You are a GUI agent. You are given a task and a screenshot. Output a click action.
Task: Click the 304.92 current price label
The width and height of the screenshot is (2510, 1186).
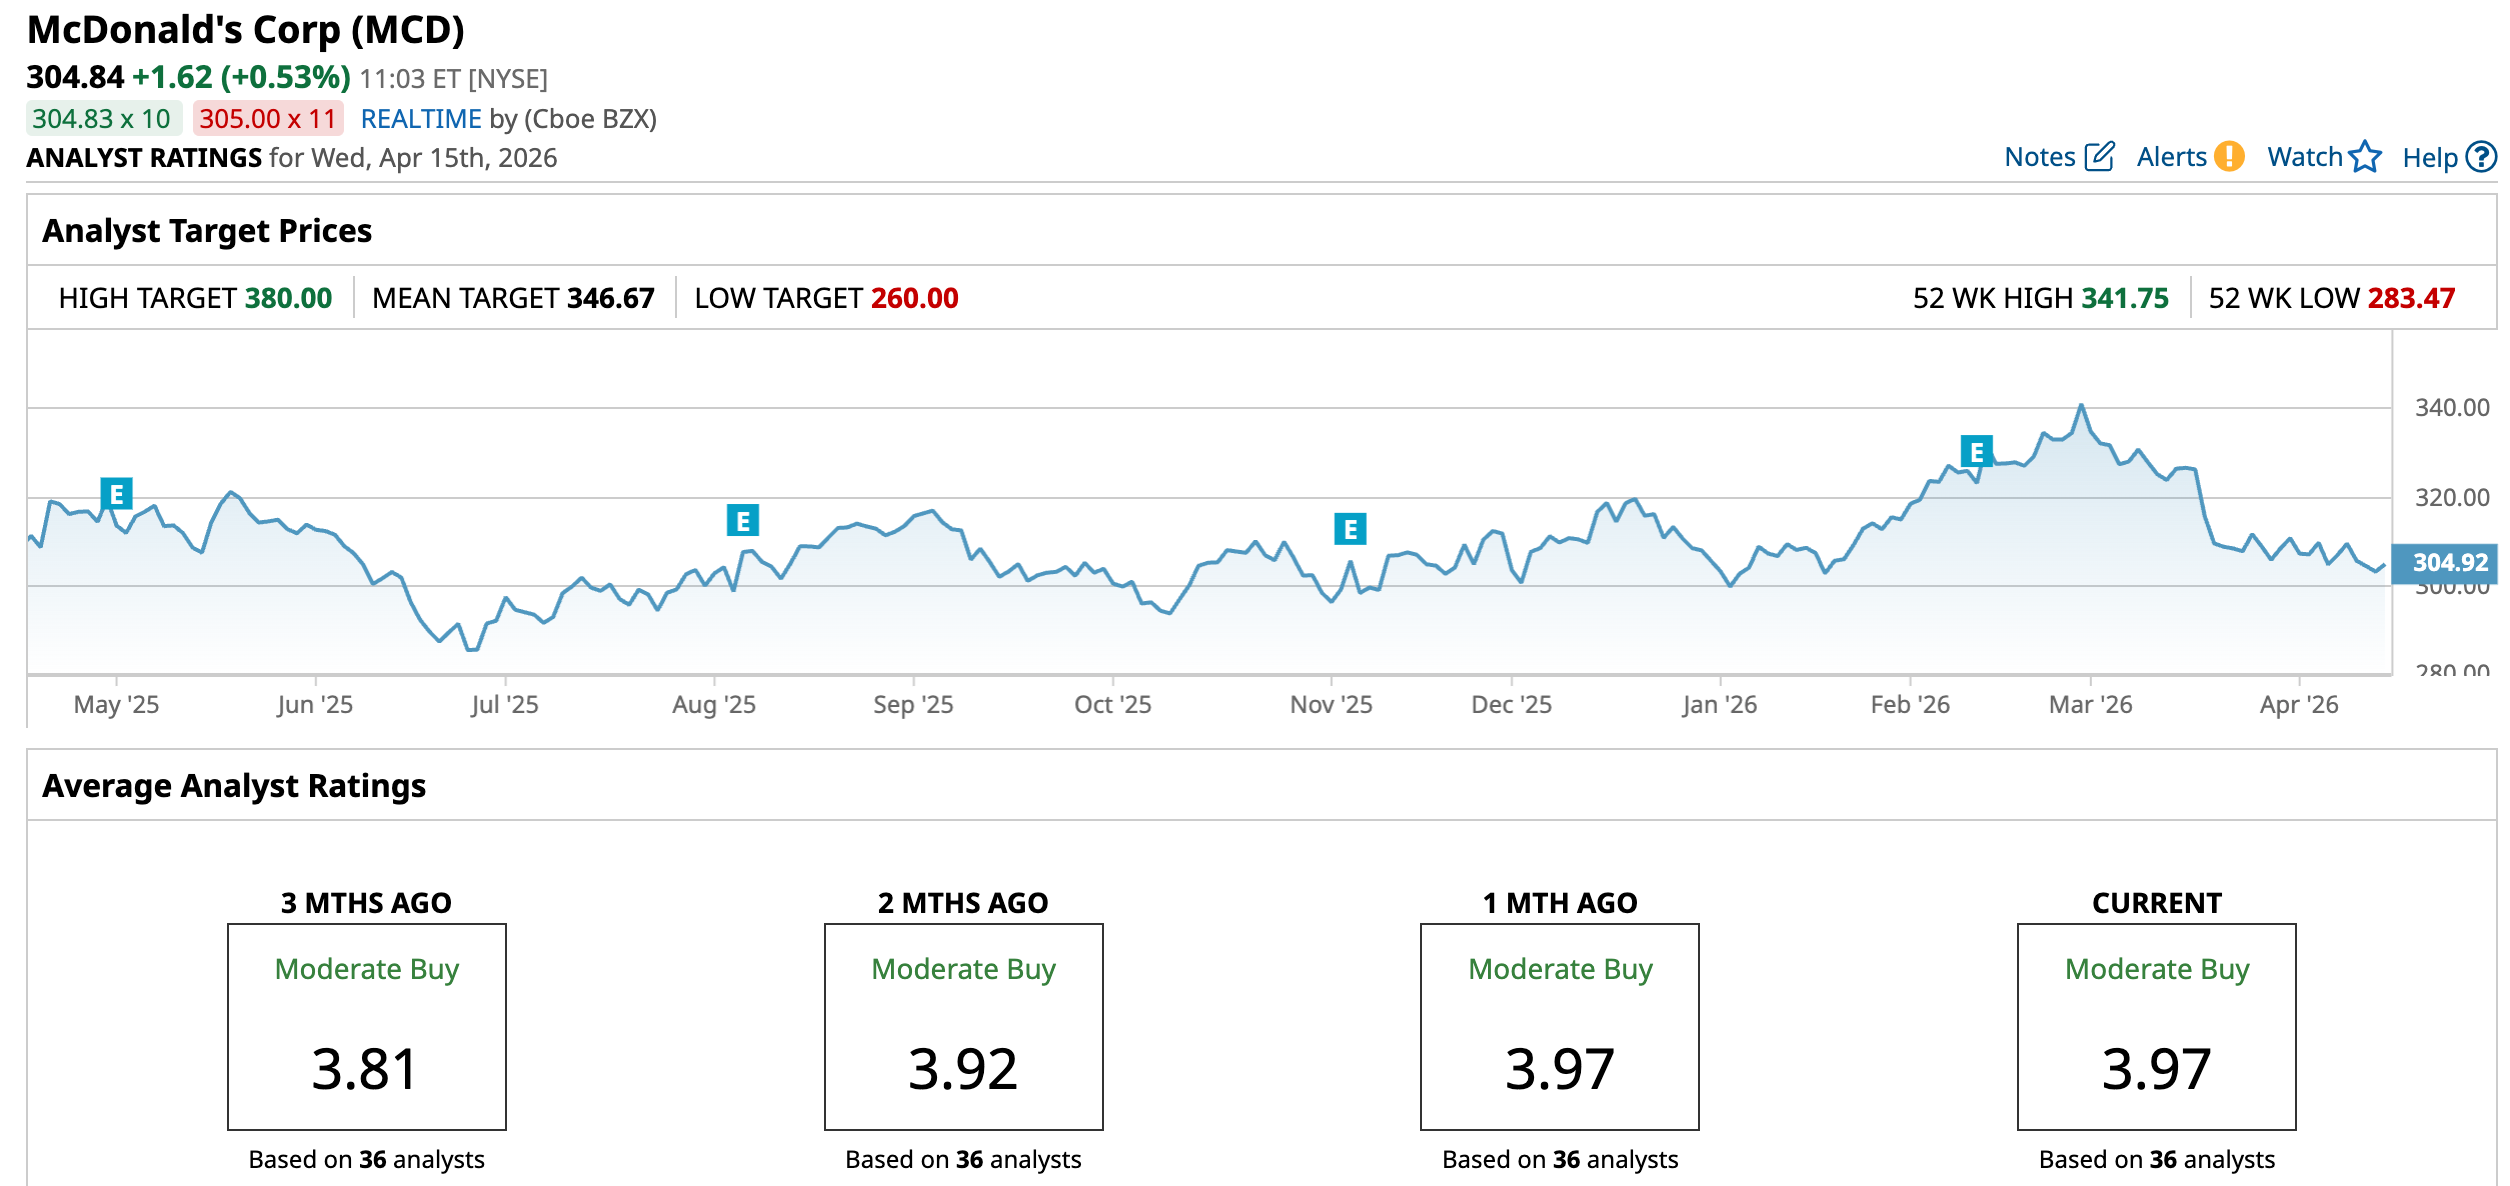click(2449, 563)
